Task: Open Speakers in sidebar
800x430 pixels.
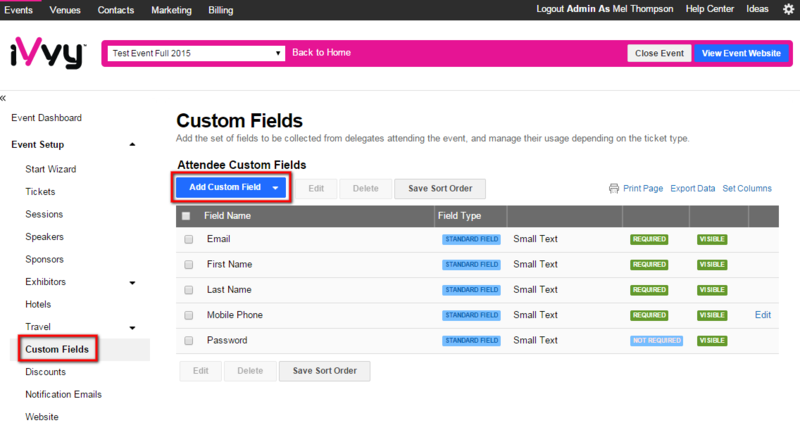Action: (44, 237)
